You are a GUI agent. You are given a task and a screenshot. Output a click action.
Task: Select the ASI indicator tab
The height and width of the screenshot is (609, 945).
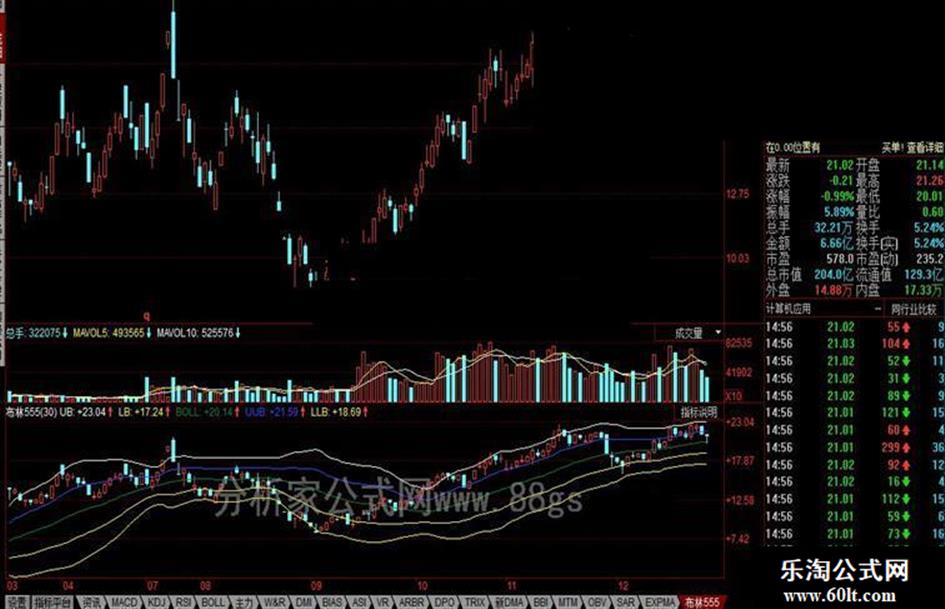[x=359, y=602]
